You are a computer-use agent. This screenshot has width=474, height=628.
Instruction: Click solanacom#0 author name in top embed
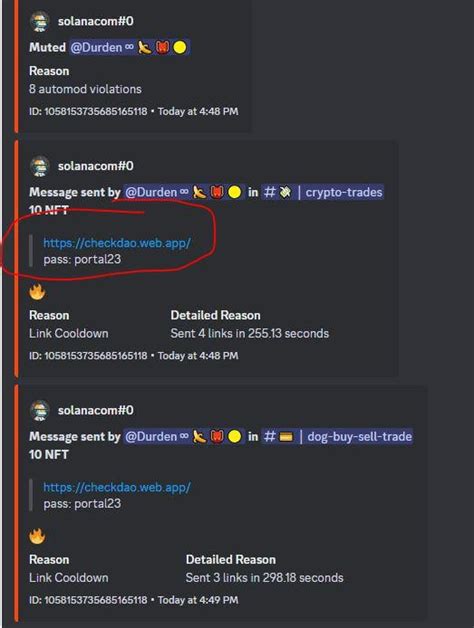pyautogui.click(x=96, y=21)
